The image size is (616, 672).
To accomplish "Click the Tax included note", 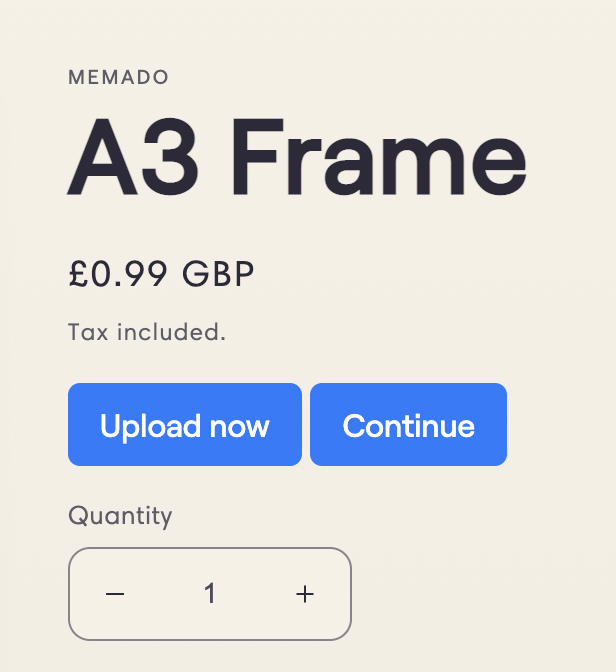I will [x=147, y=332].
